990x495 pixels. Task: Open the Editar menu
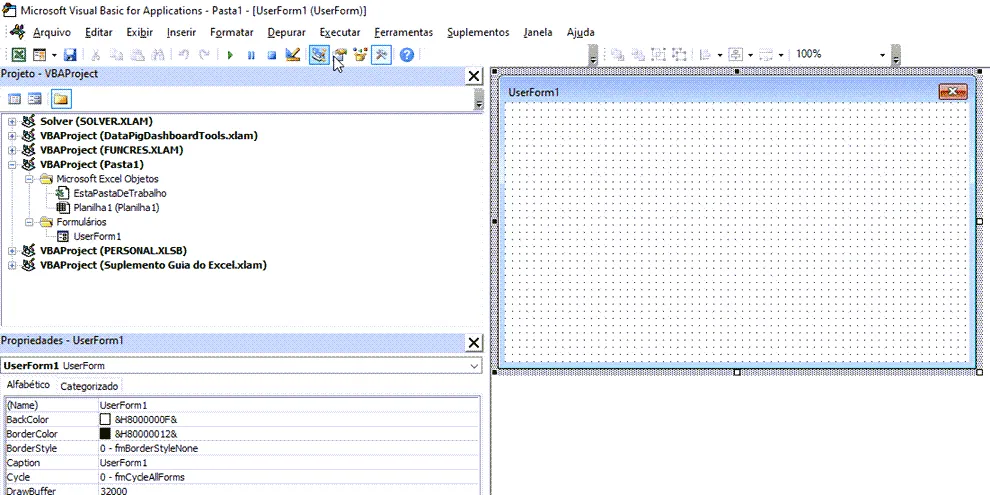click(98, 32)
